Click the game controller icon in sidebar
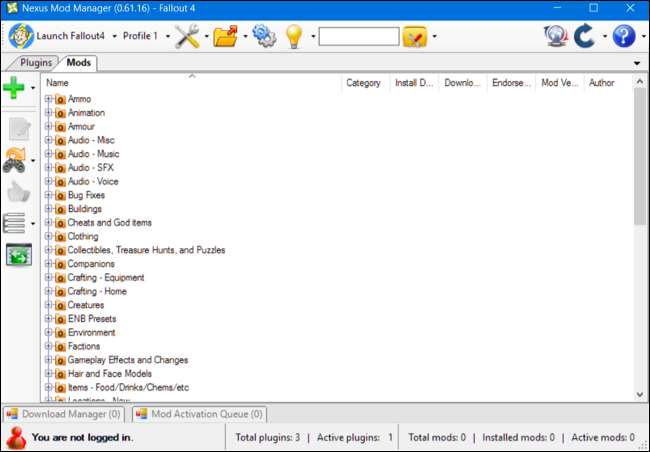The image size is (650, 452). (x=15, y=159)
